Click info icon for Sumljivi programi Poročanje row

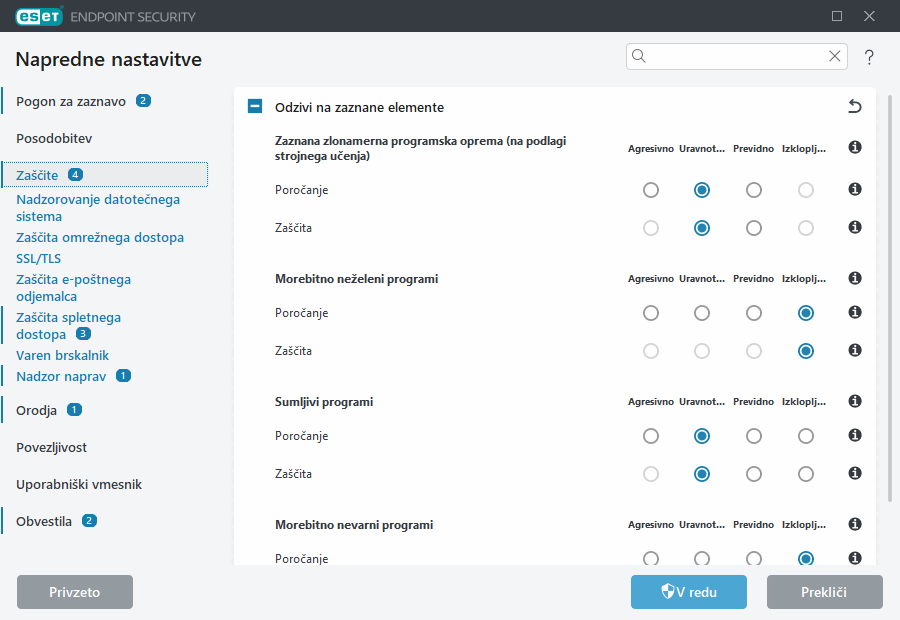pyautogui.click(x=855, y=436)
